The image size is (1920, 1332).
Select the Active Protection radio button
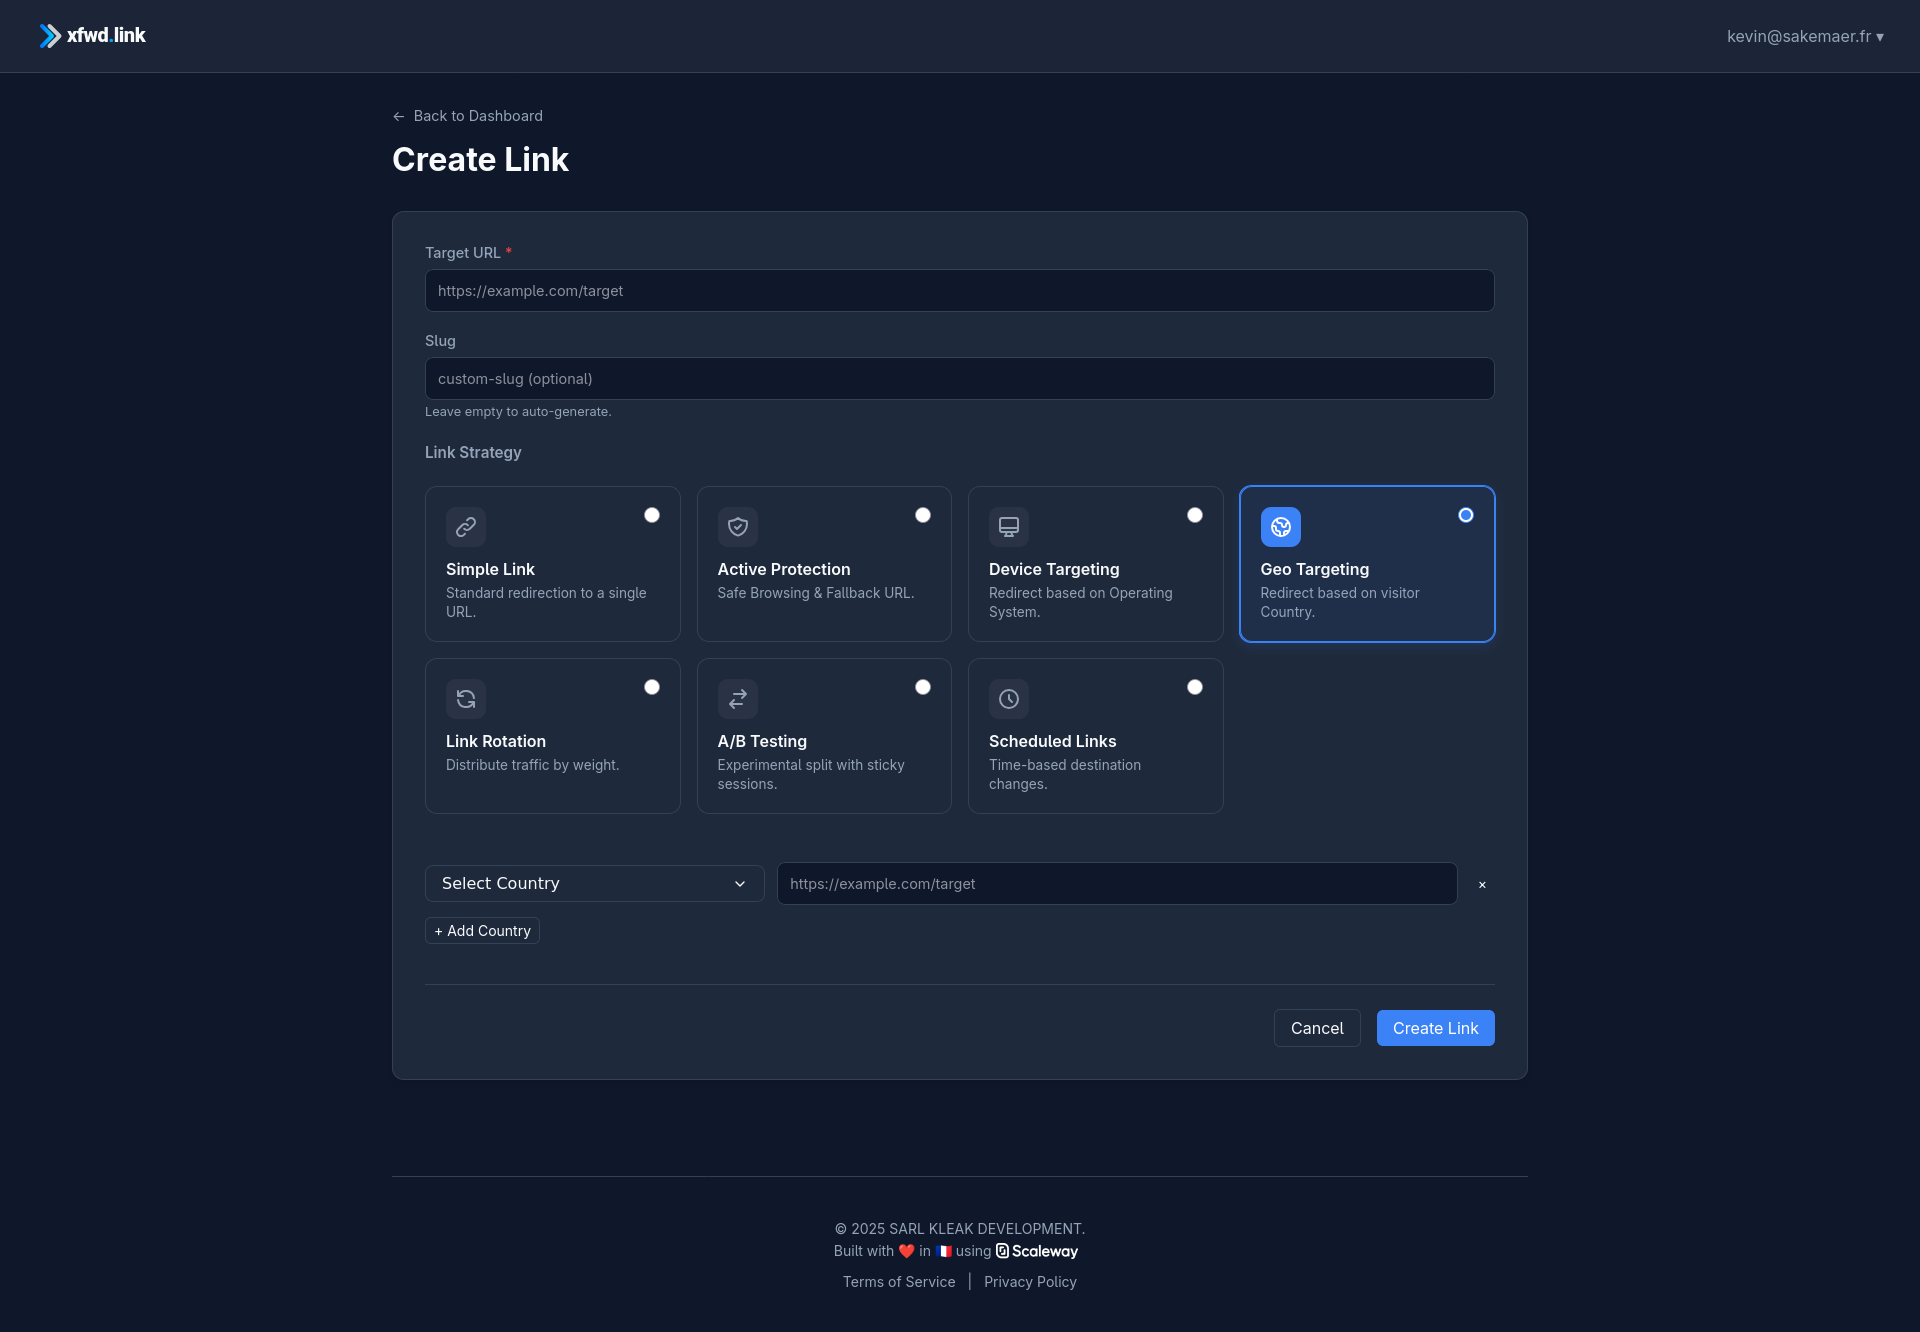(x=923, y=515)
